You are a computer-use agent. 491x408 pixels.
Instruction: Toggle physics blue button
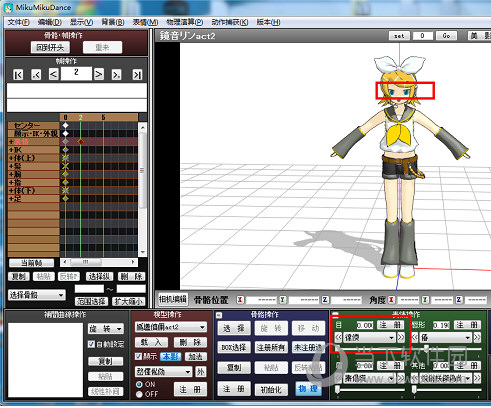pyautogui.click(x=308, y=389)
